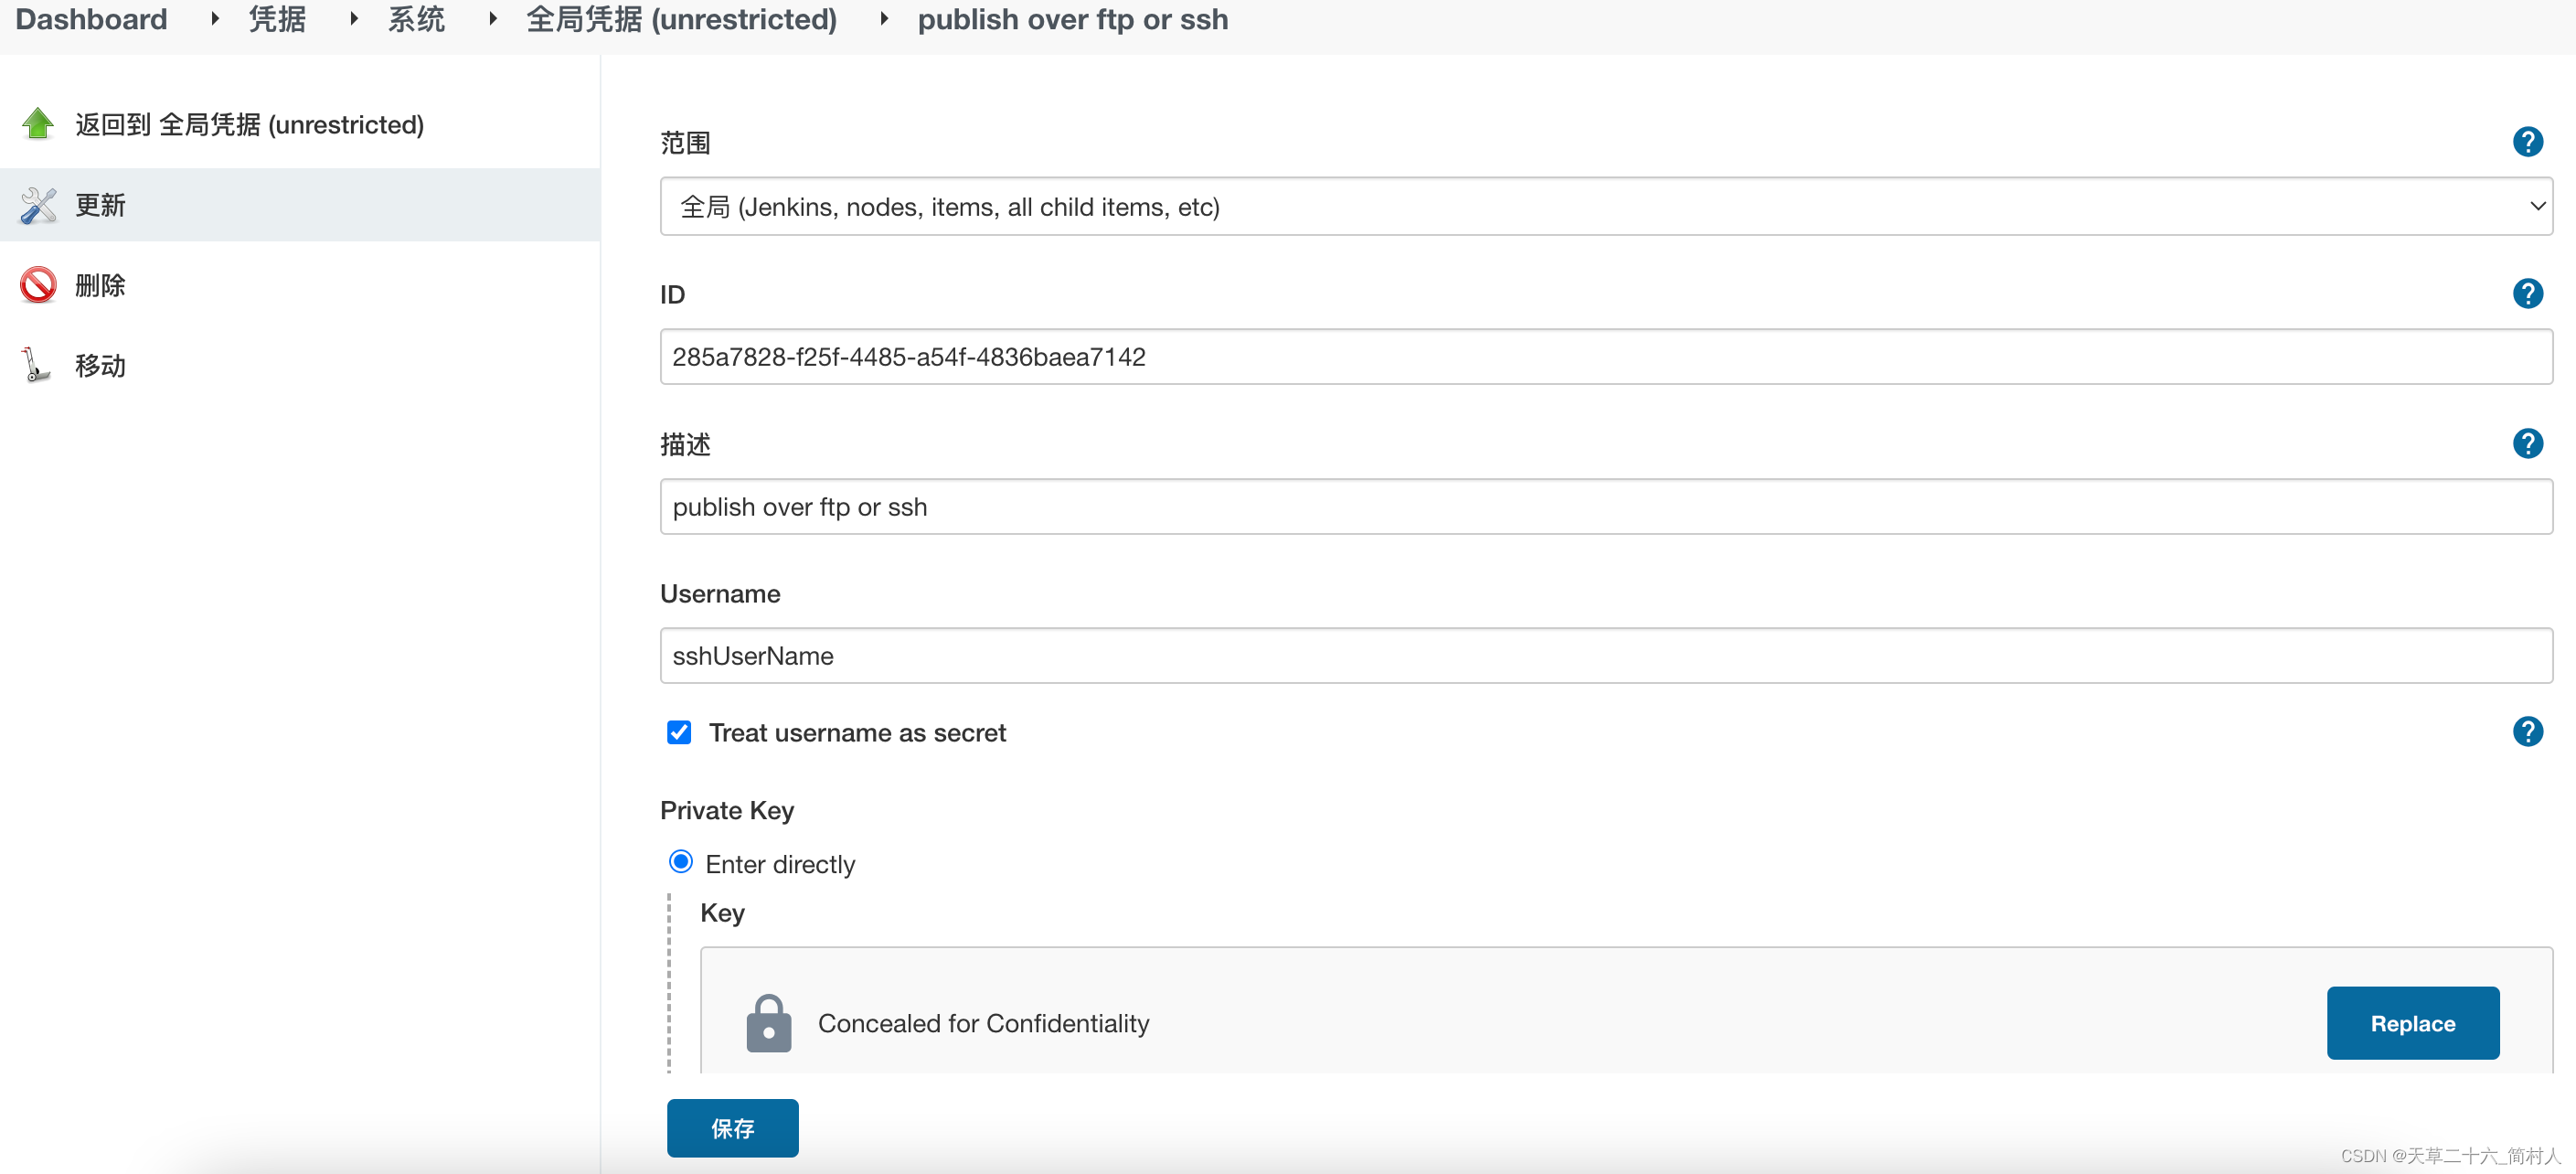2576x1174 pixels.
Task: Click the Key label under Enter directly
Action: click(722, 913)
